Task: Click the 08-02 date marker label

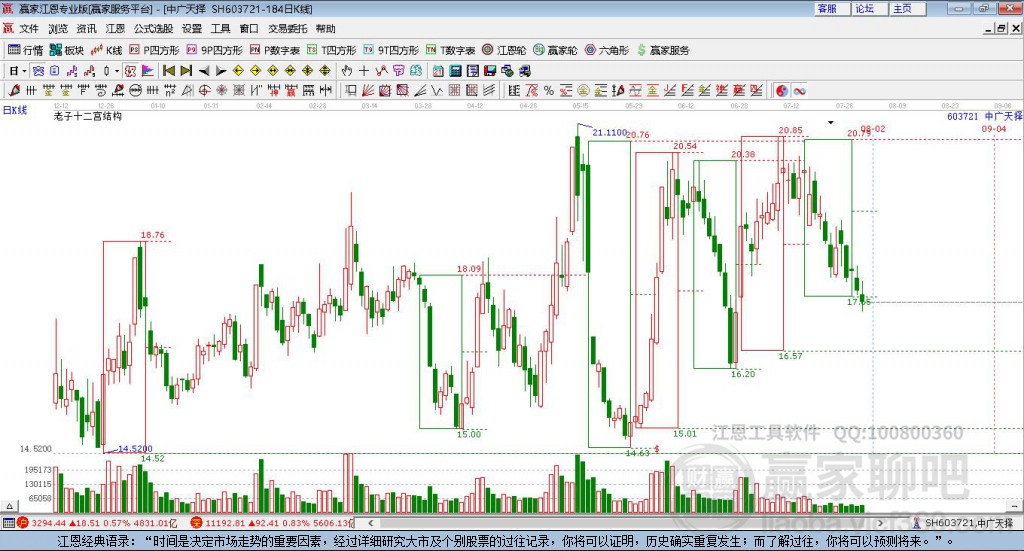Action: [x=873, y=129]
